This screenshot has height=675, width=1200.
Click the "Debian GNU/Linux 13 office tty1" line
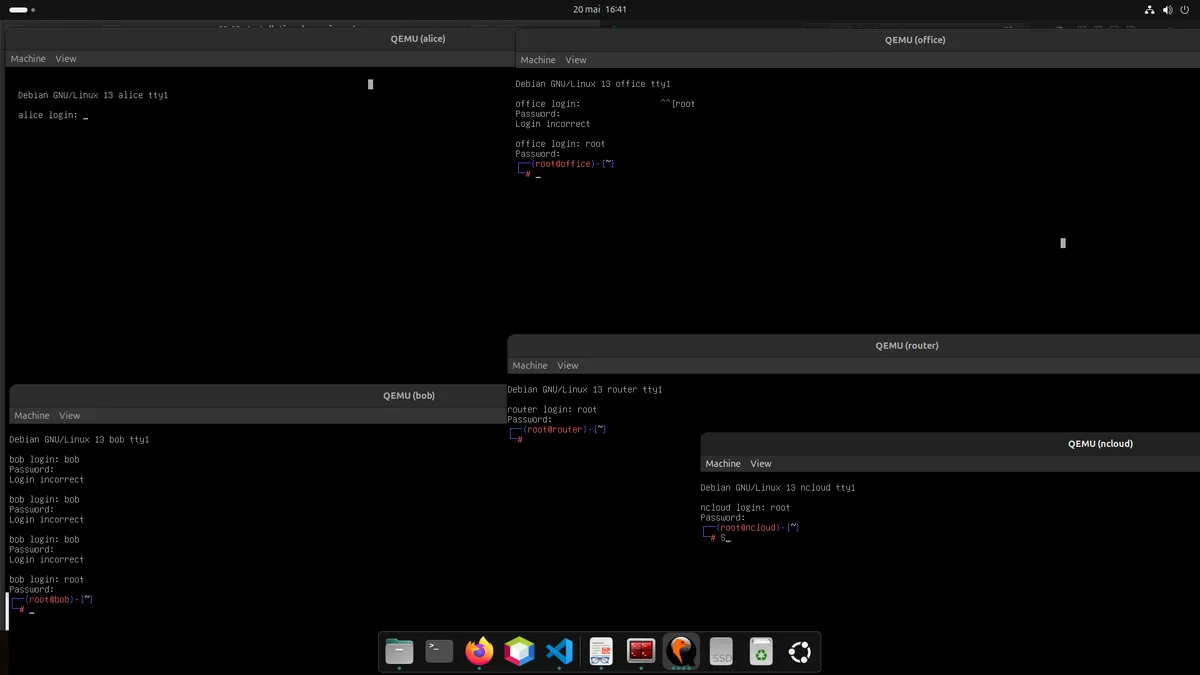[x=593, y=84]
